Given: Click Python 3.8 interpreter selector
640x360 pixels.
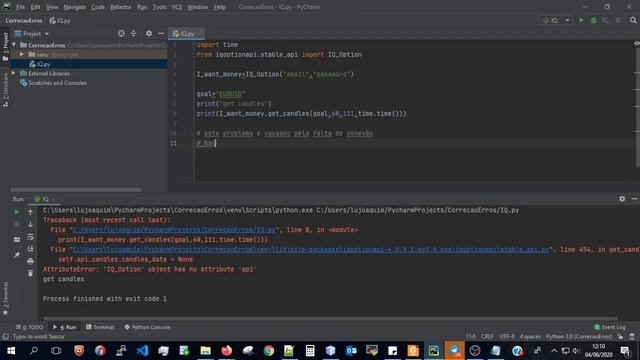Looking at the screenshot, I should coord(579,337).
